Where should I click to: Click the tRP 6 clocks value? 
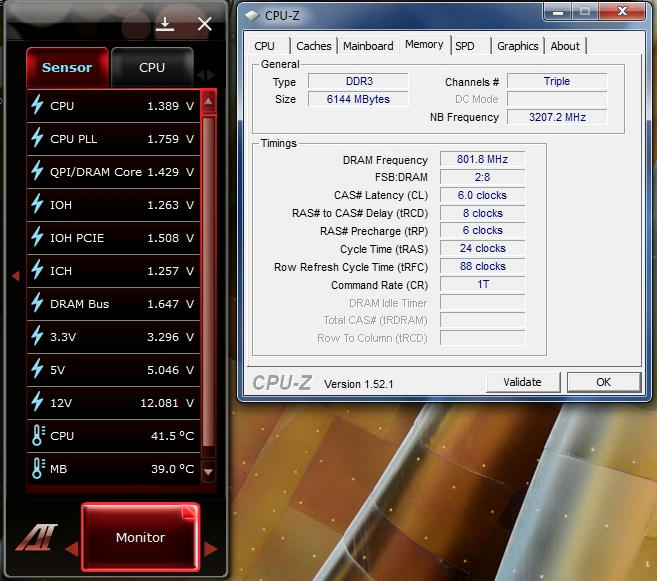482,230
